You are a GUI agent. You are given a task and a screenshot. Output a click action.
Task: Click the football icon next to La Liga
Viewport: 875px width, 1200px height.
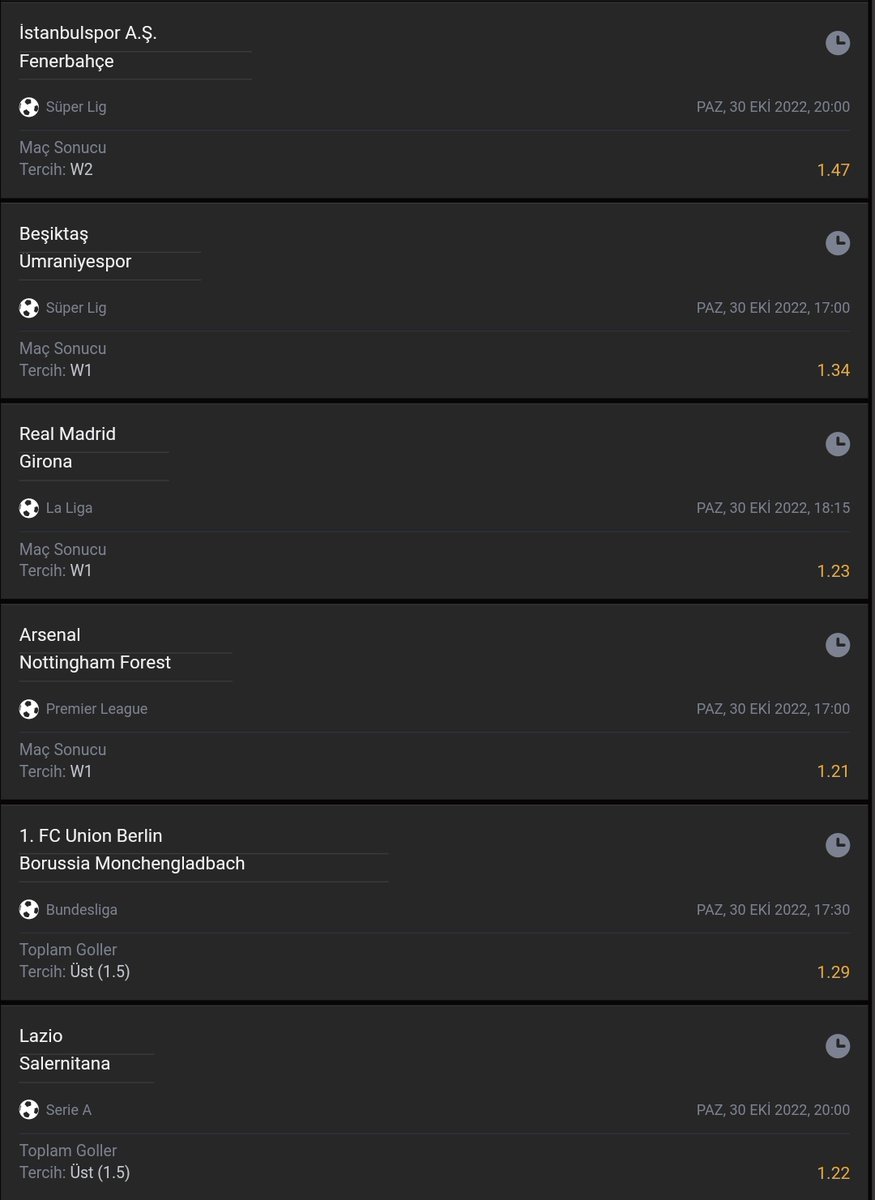coord(29,508)
